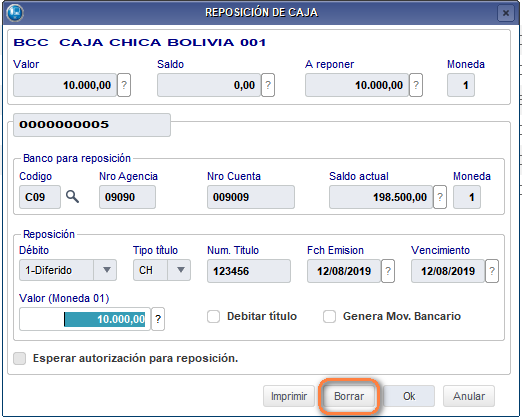Check Genera Mov. Bancario option
Image resolution: width=522 pixels, height=420 pixels.
tap(329, 316)
